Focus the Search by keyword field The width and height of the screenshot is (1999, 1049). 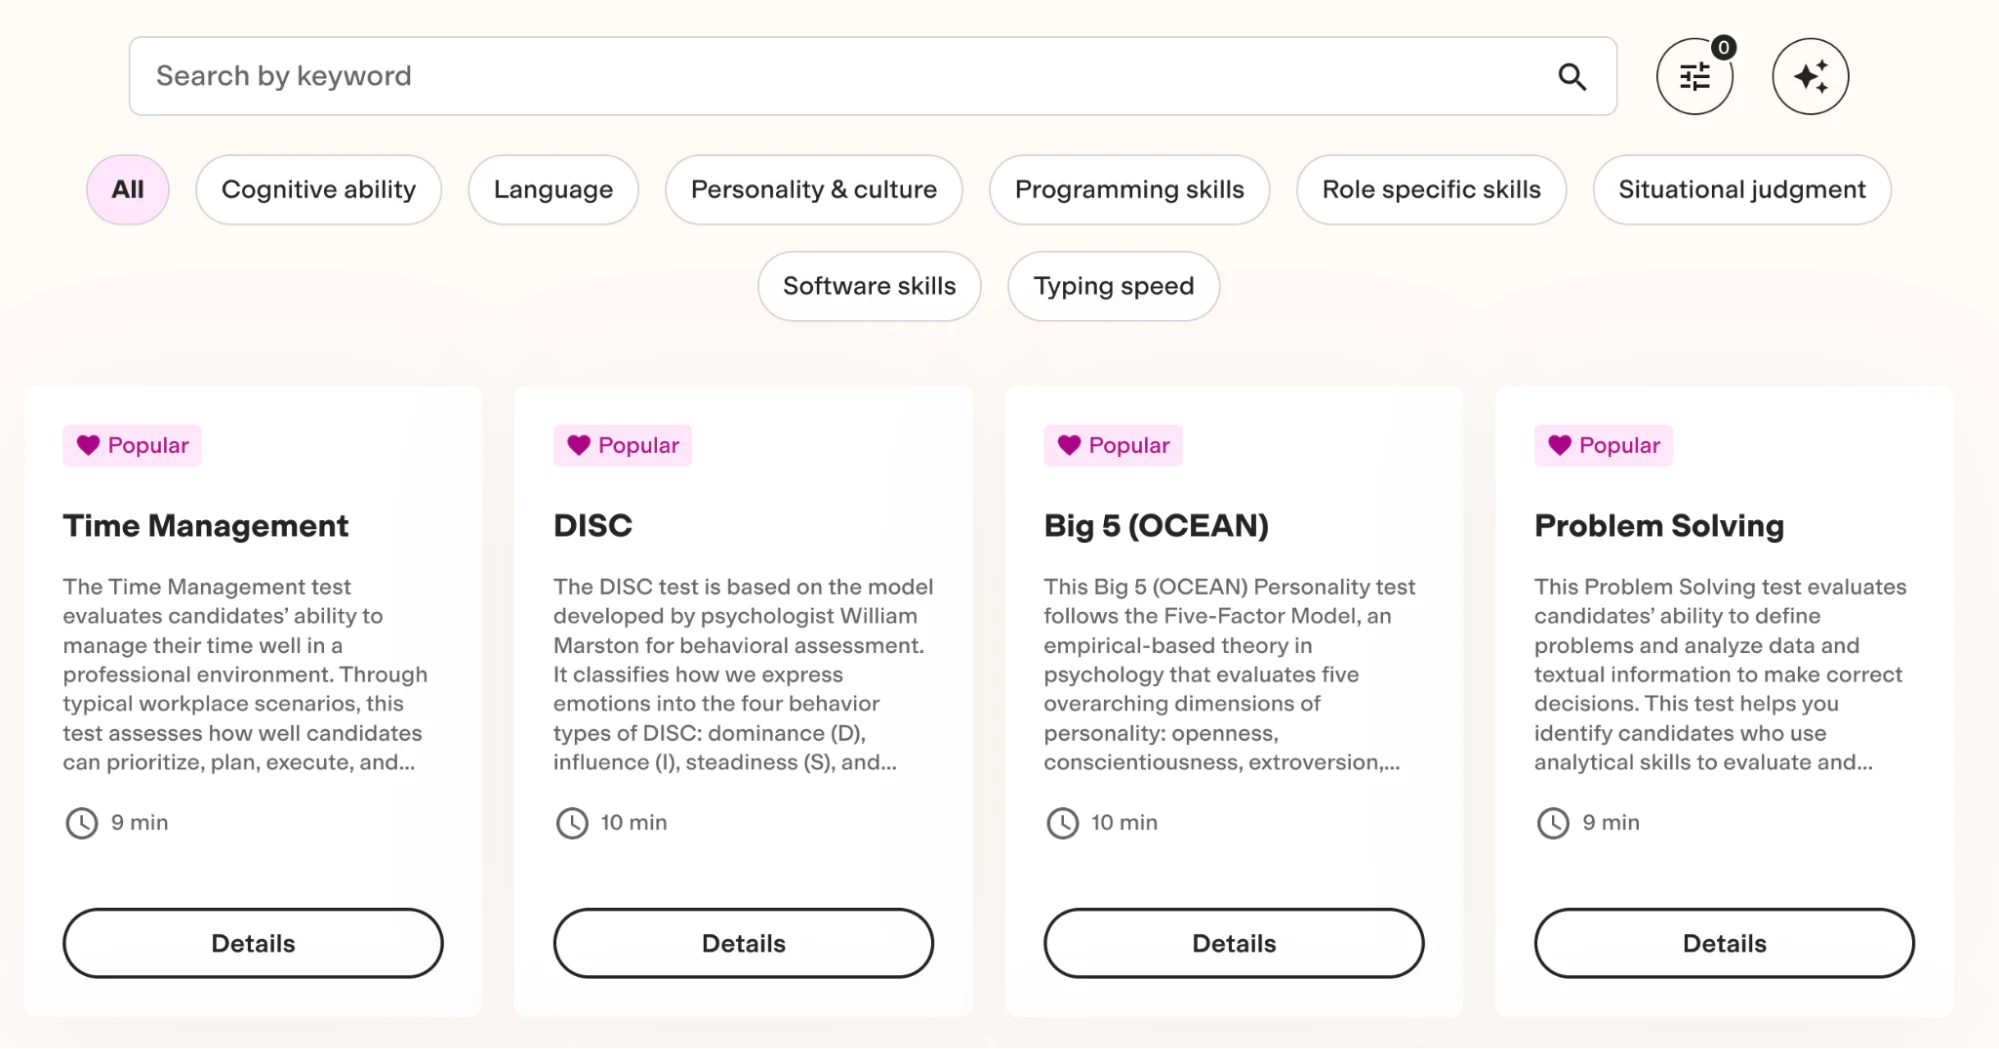click(x=873, y=77)
